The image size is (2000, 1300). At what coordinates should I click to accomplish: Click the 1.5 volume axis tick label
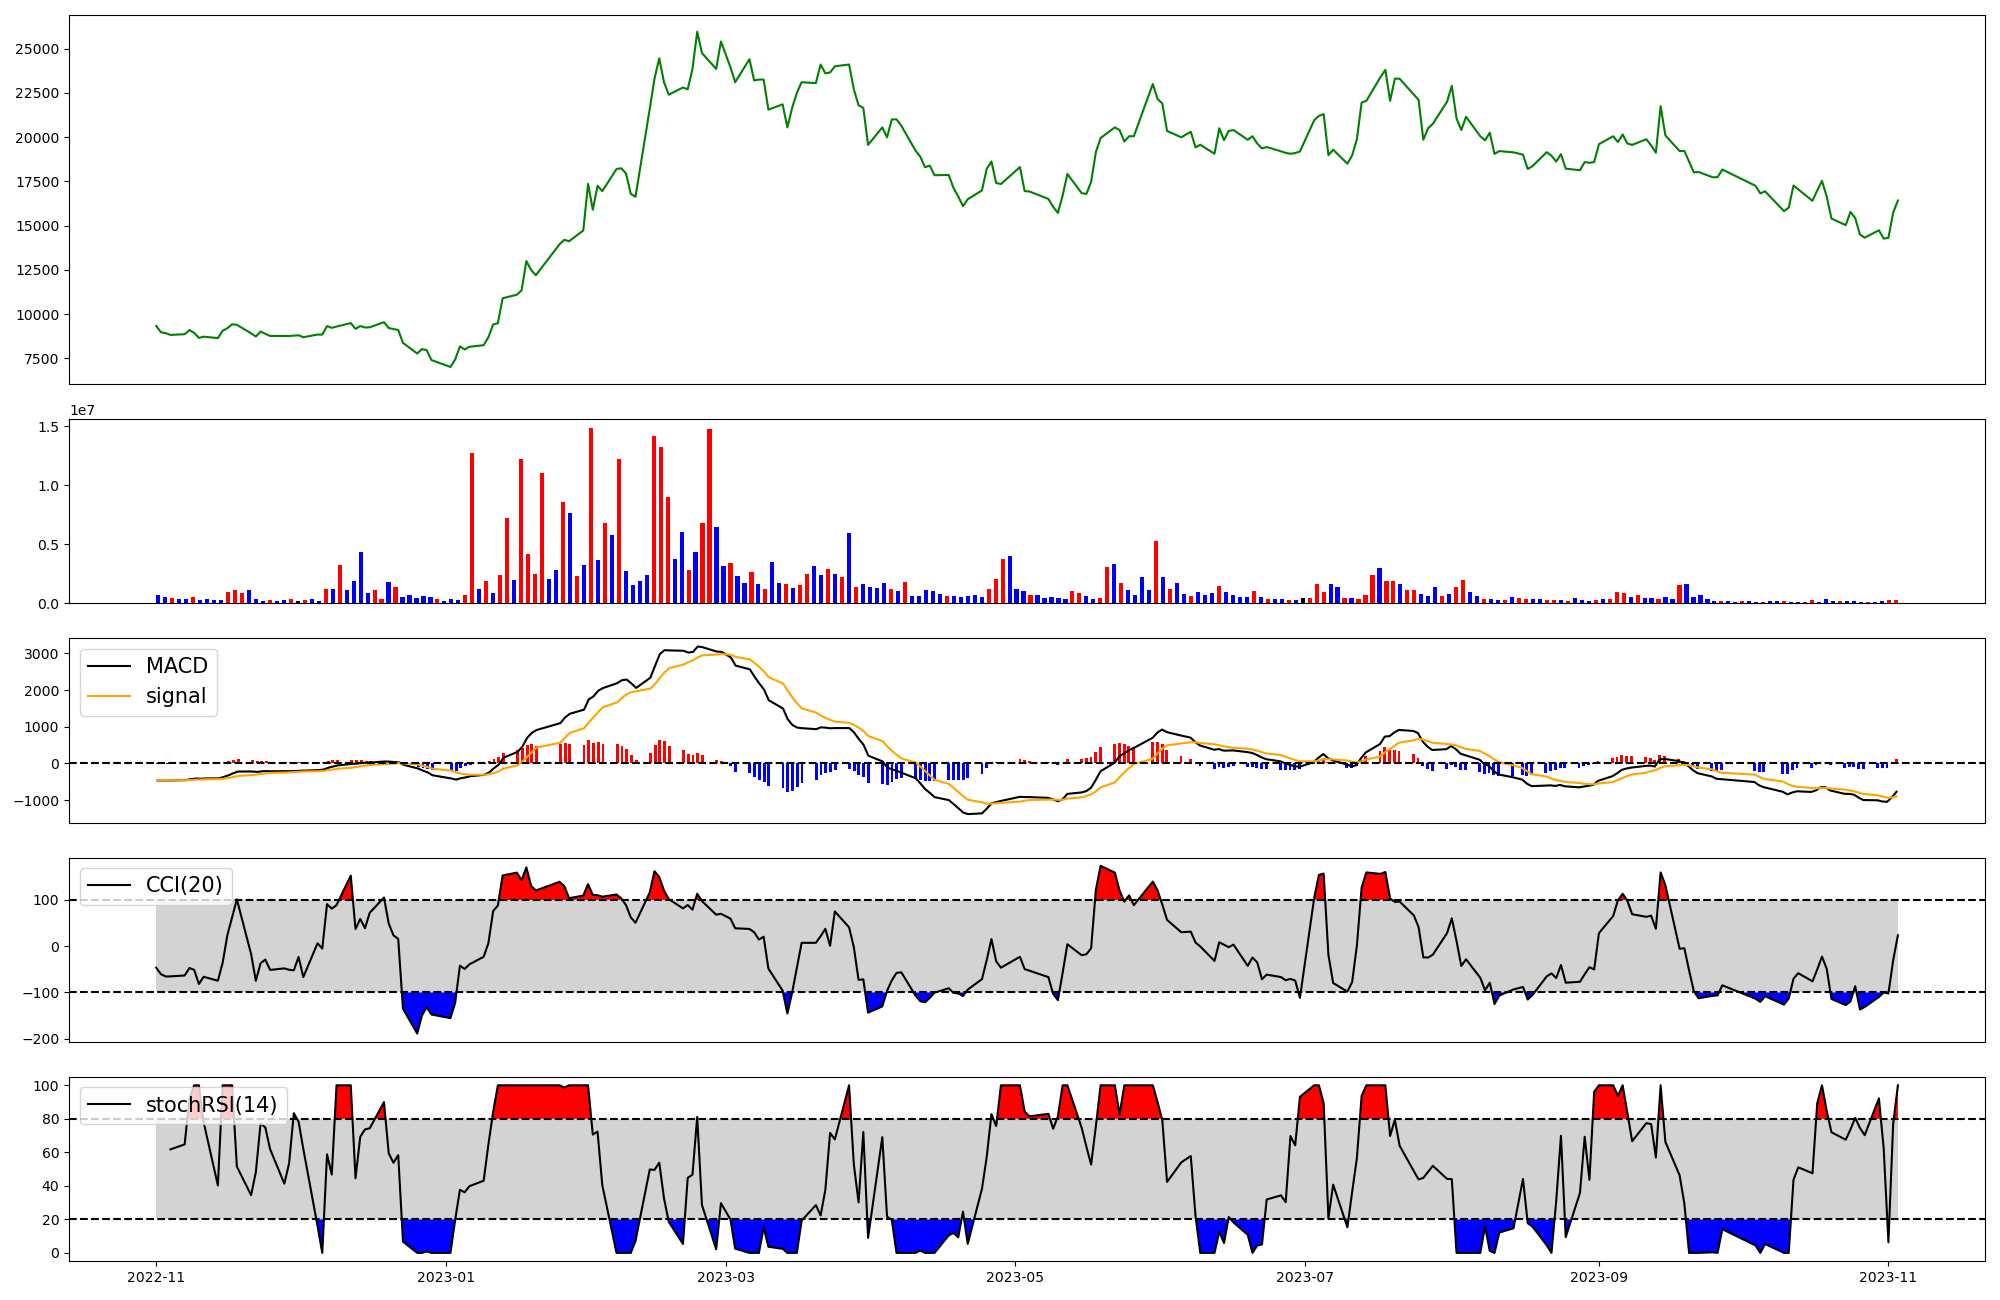pos(49,427)
